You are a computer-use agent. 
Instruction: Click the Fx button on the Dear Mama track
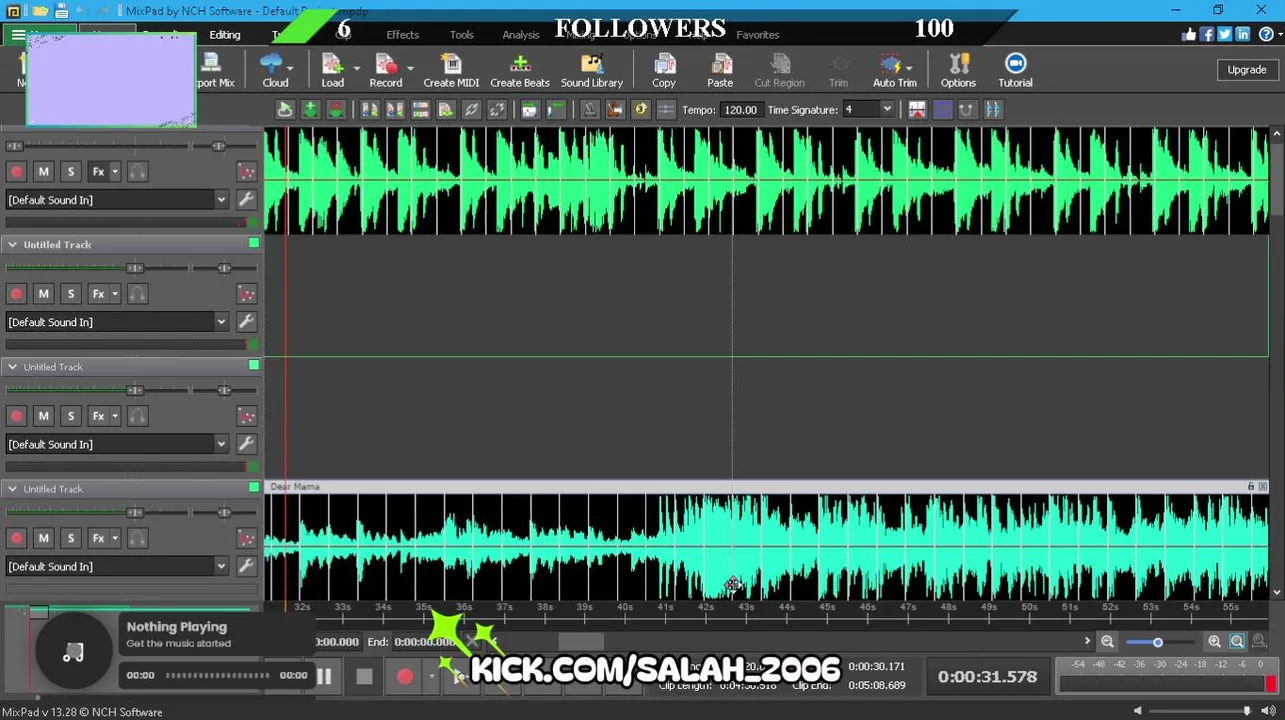click(x=98, y=538)
